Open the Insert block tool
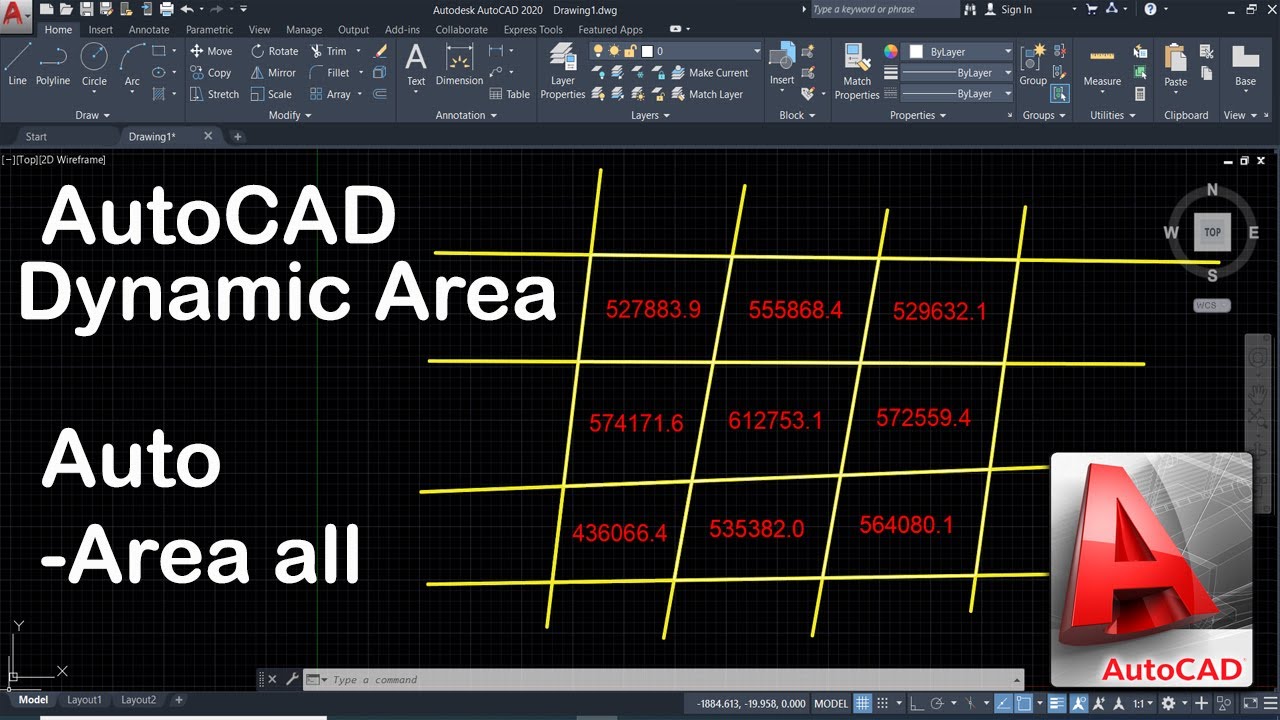Screen dimensions: 1280x720 click(x=782, y=65)
